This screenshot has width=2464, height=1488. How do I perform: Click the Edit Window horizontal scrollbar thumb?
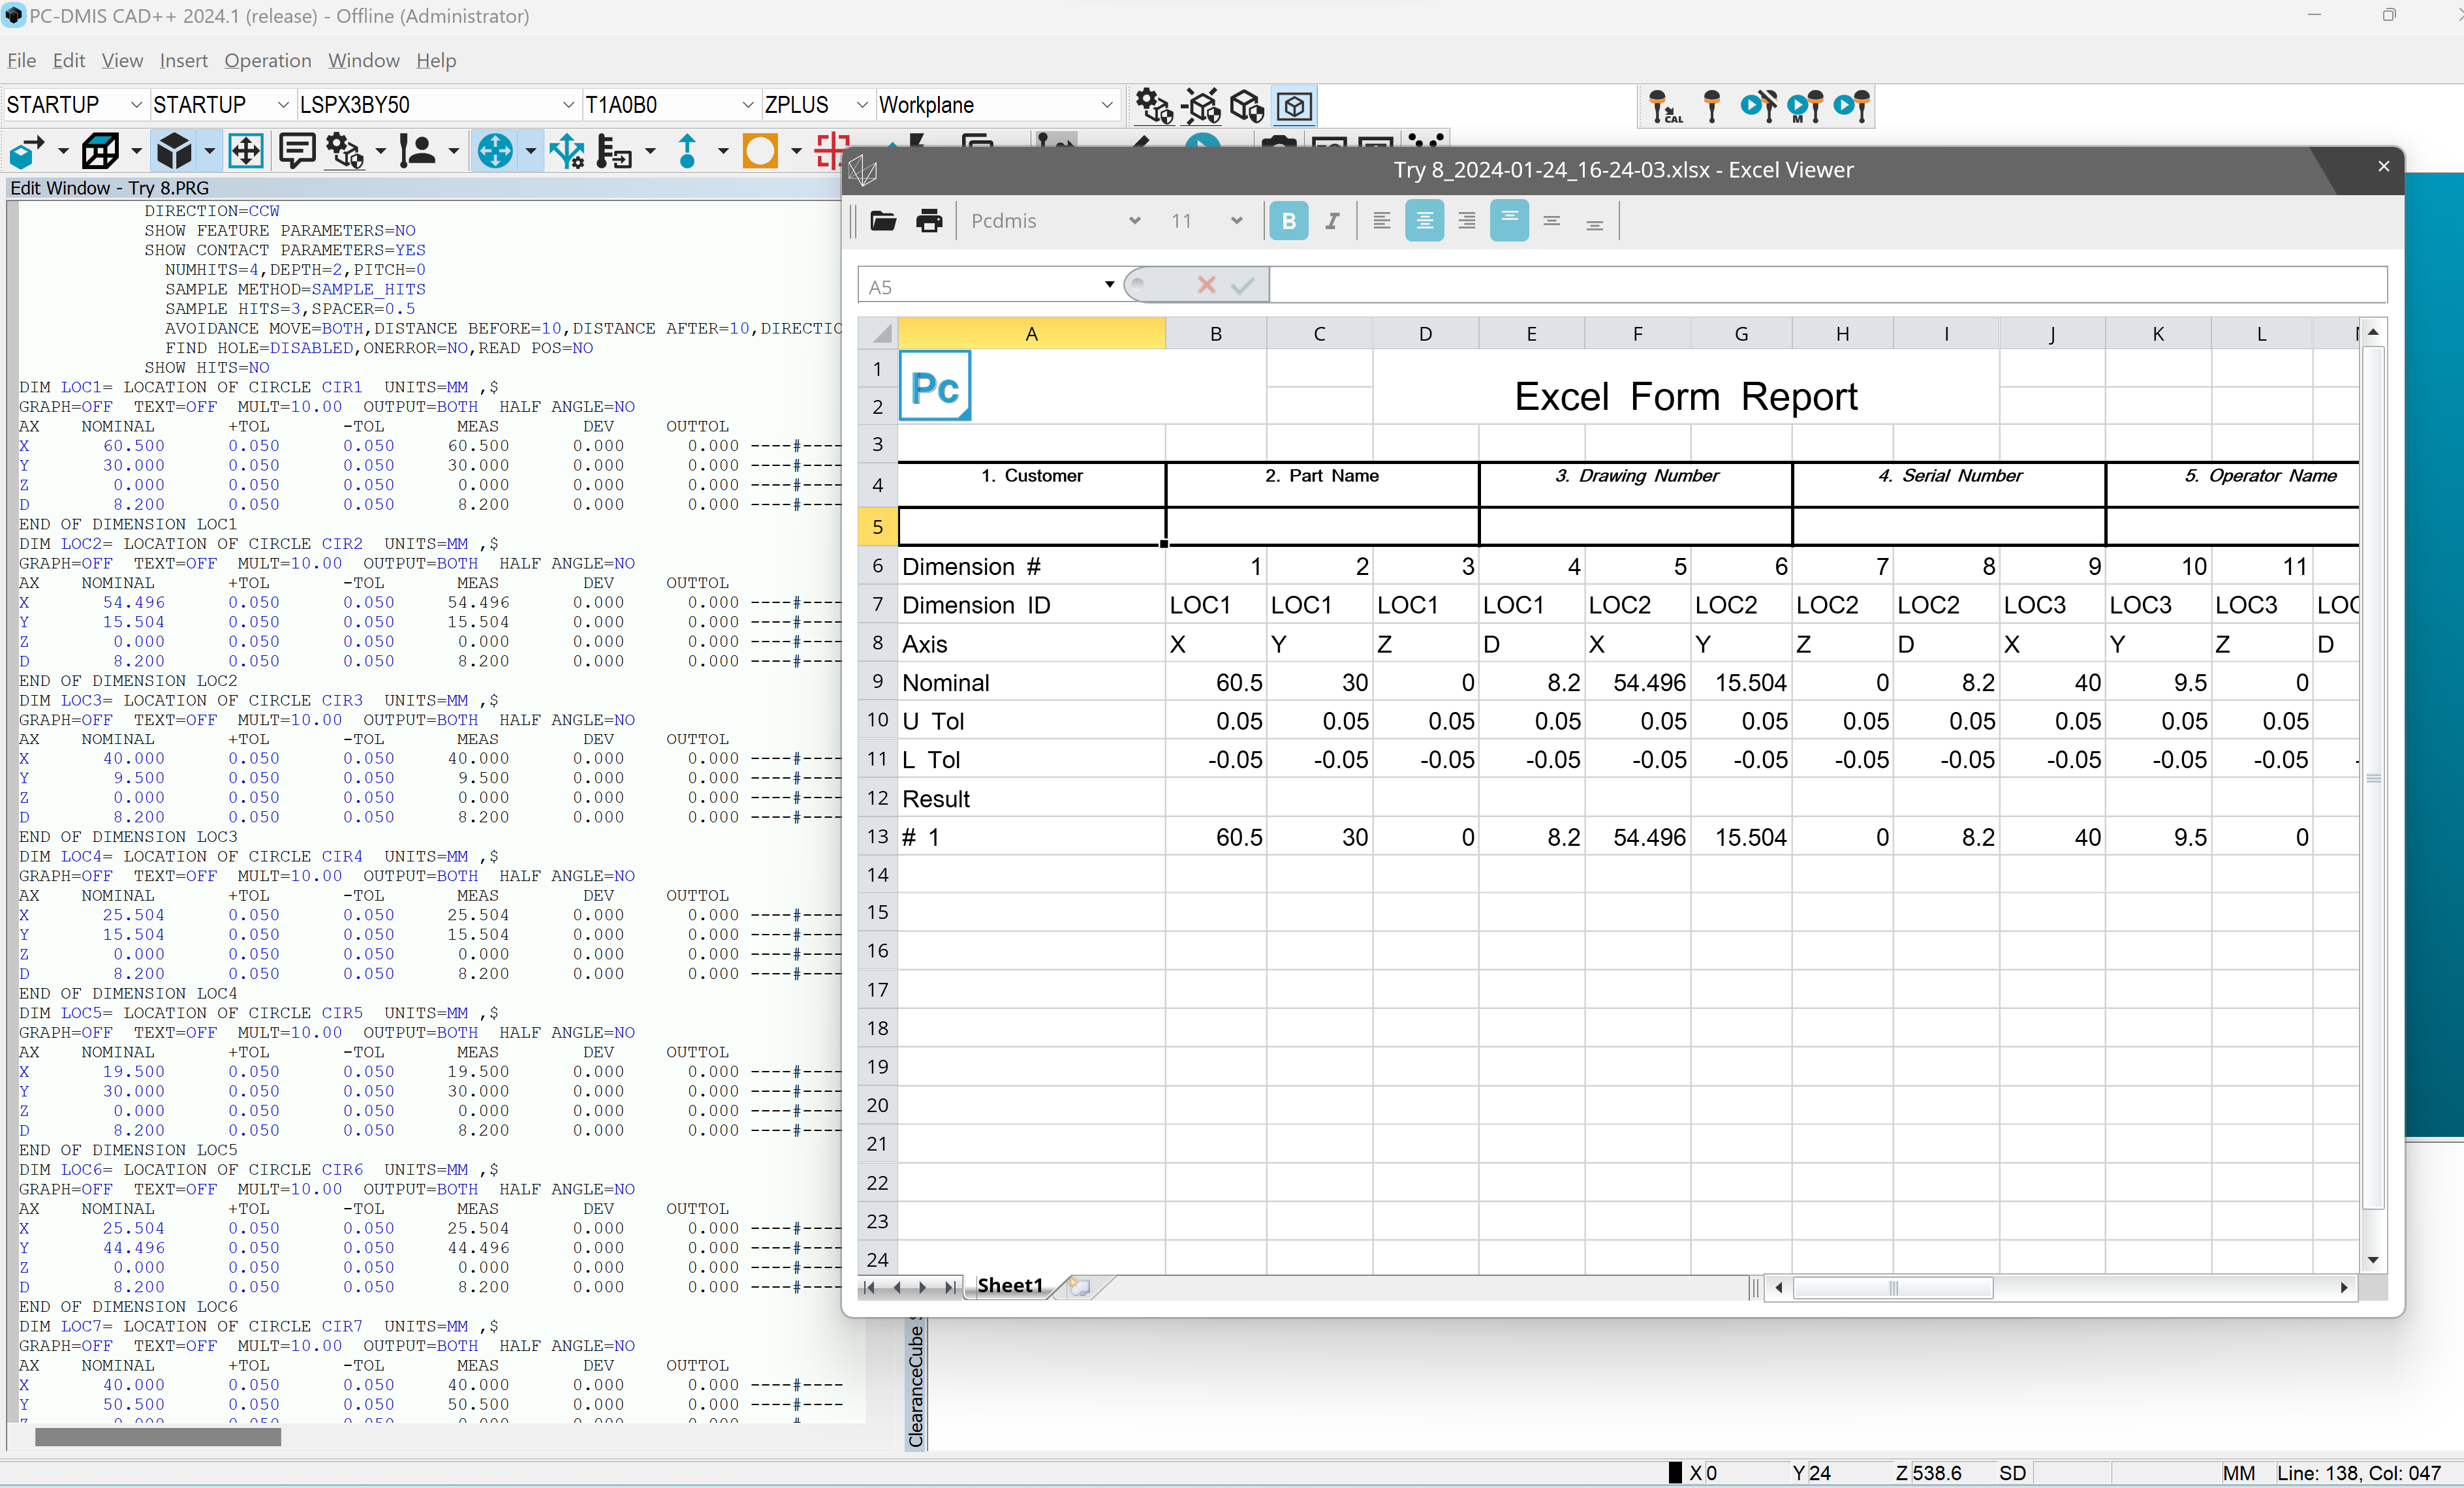tap(158, 1437)
